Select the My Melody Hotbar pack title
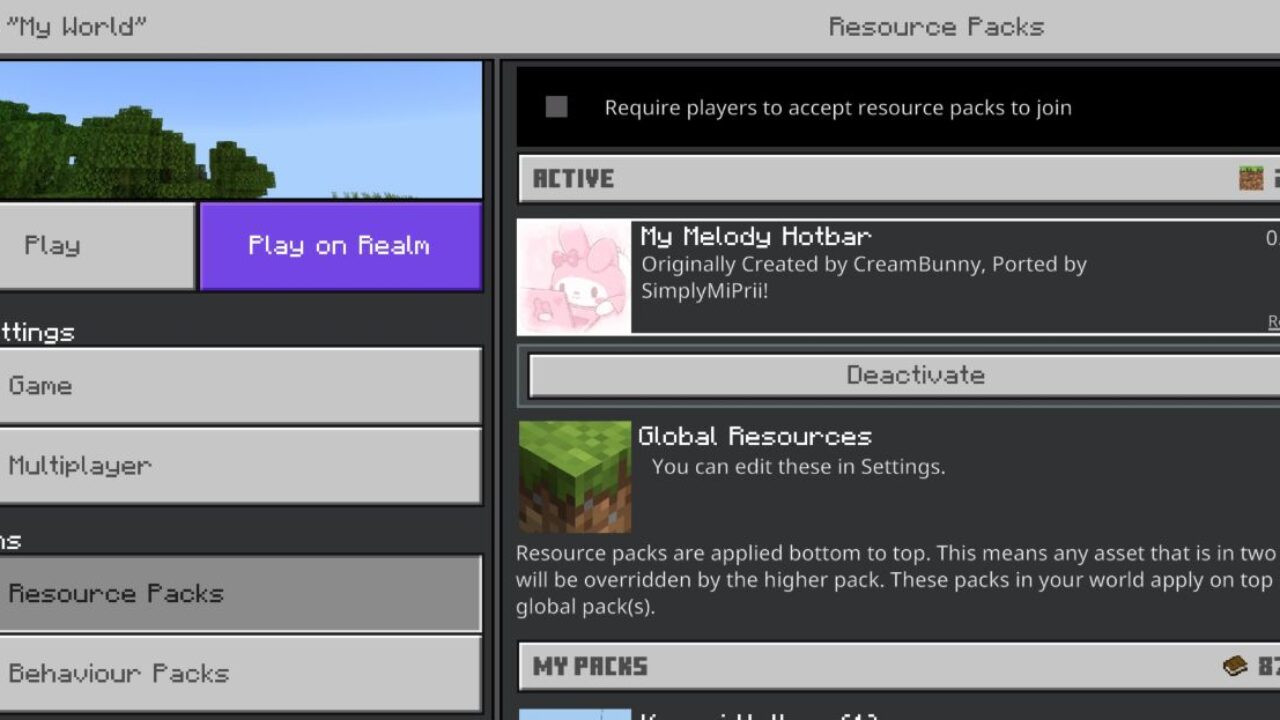Image resolution: width=1280 pixels, height=720 pixels. click(756, 237)
